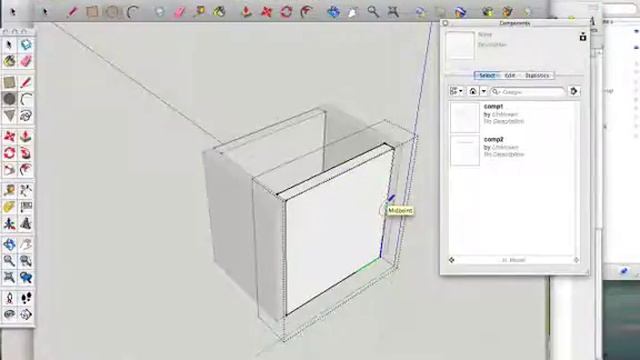
Task: Select the Freehand tool in the side palette
Action: point(26,116)
